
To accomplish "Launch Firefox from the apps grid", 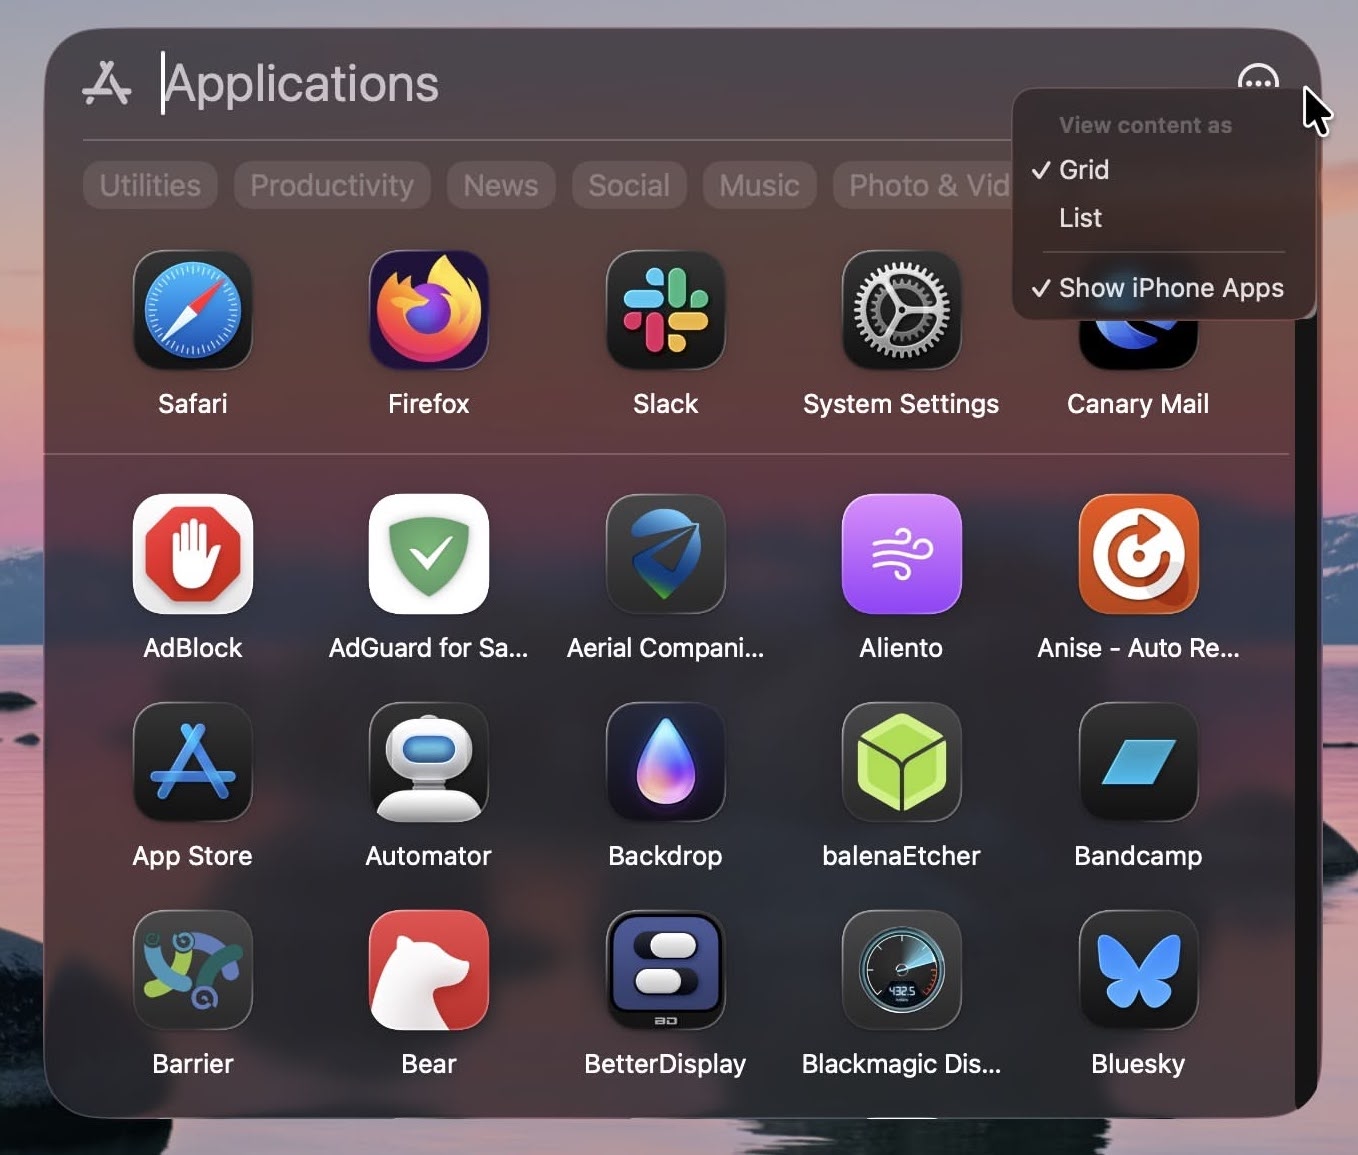I will pyautogui.click(x=428, y=310).
